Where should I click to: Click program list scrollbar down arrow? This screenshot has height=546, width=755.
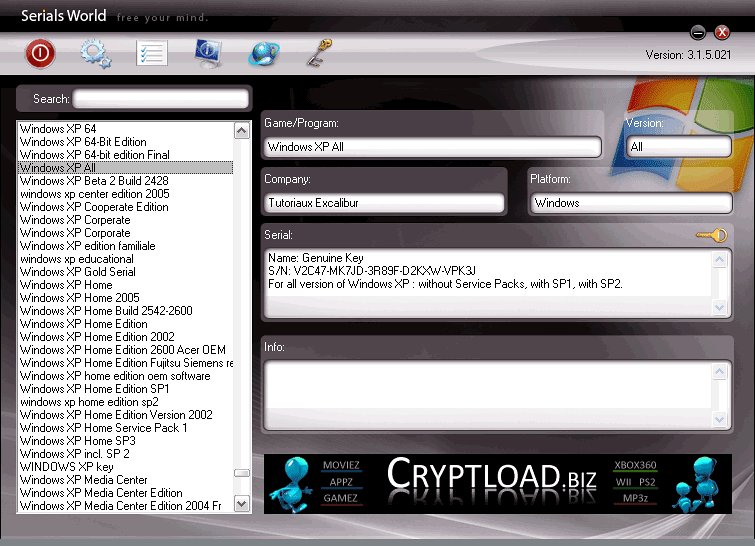pyautogui.click(x=242, y=504)
